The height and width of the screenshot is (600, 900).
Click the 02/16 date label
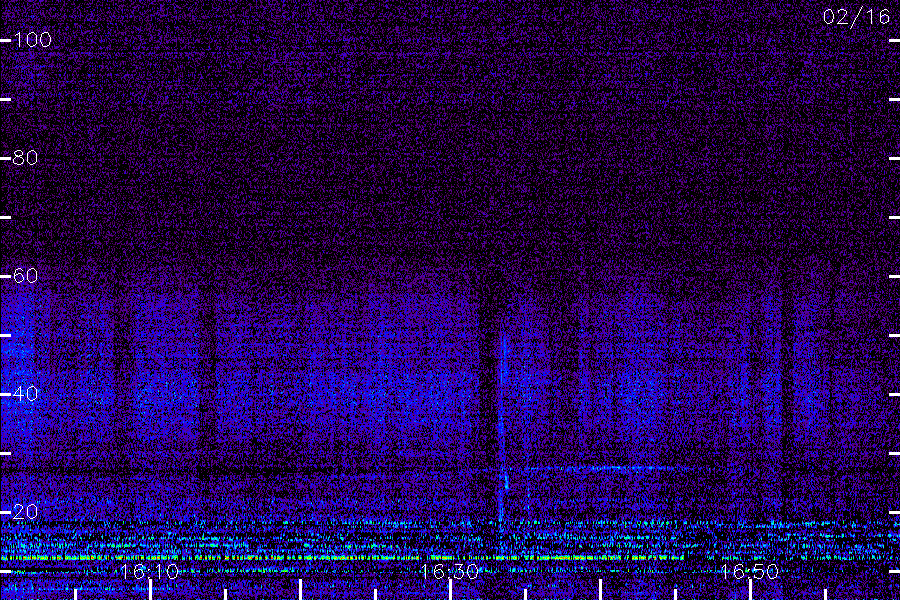click(856, 17)
